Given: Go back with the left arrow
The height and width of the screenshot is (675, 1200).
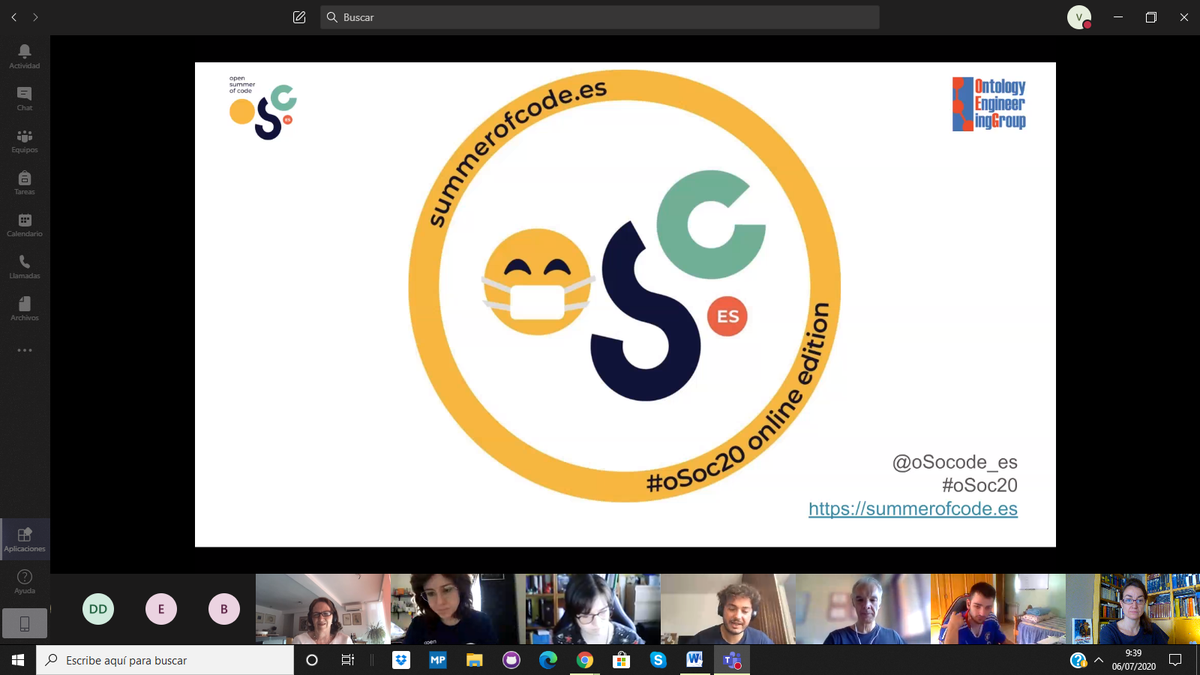Looking at the screenshot, I should [x=14, y=17].
